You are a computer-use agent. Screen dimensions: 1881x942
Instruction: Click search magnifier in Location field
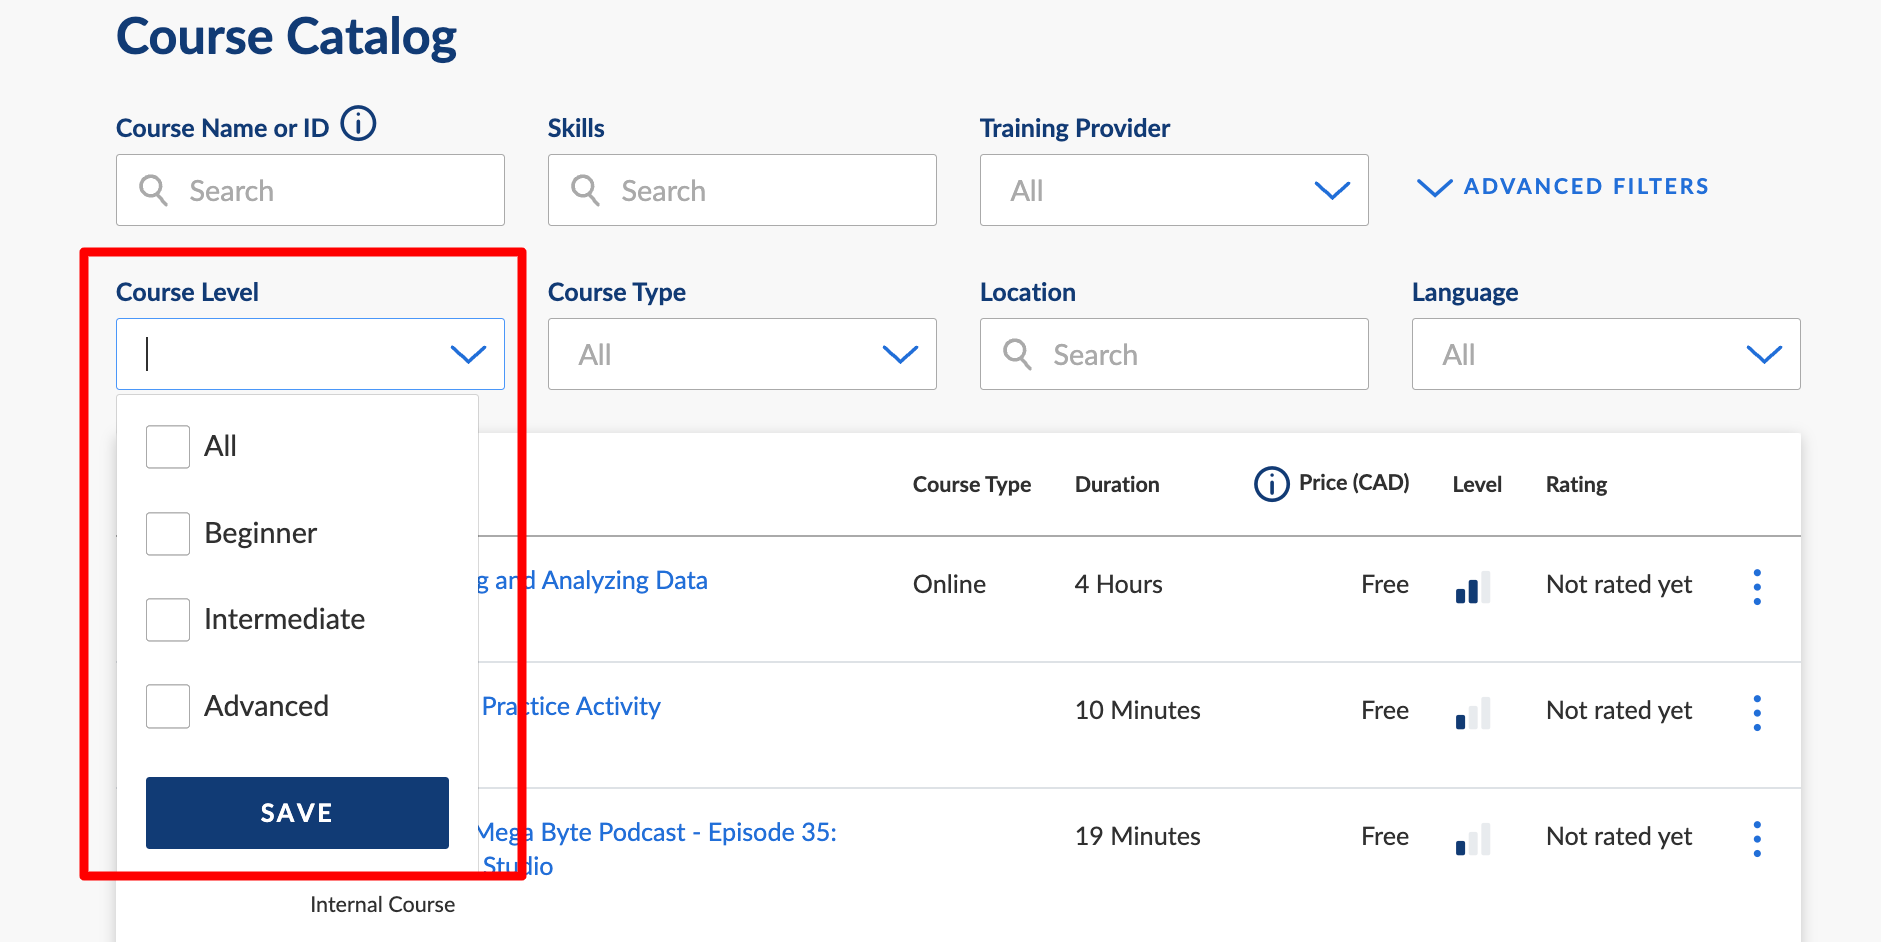(1017, 354)
